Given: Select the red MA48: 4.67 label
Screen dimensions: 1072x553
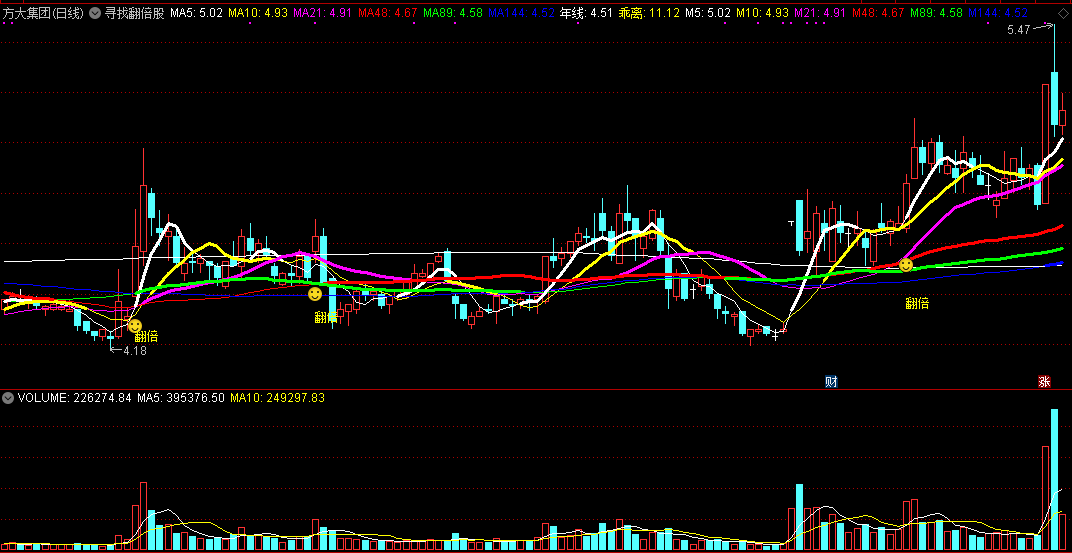Looking at the screenshot, I should pos(387,12).
